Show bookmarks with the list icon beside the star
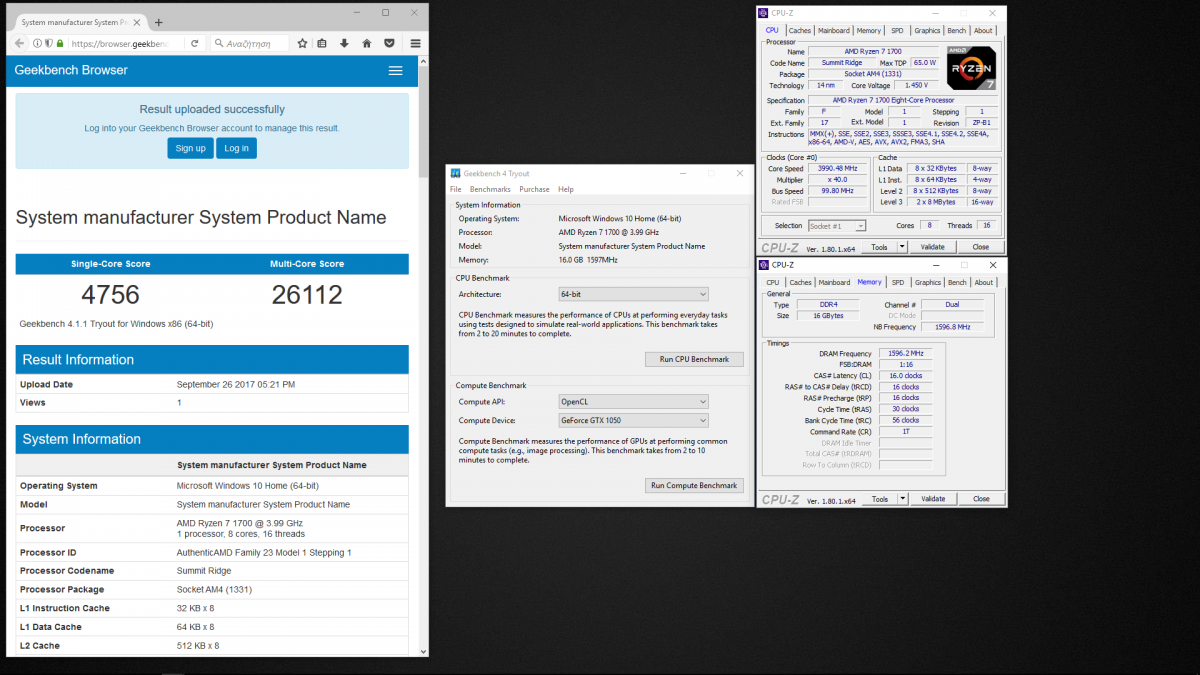Screen dimensions: 1200x675 (x=322, y=43)
